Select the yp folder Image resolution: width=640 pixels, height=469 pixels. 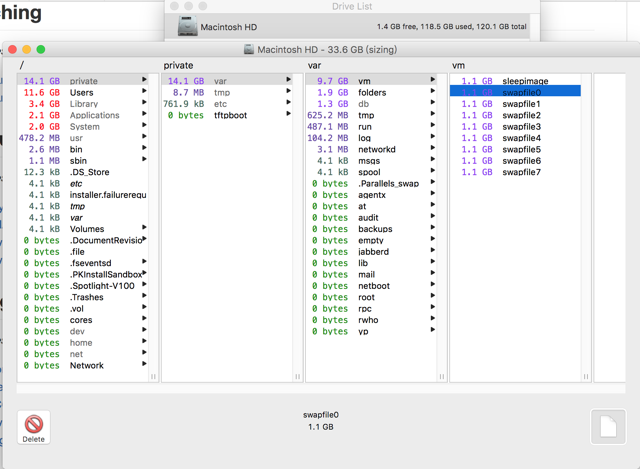click(371, 331)
